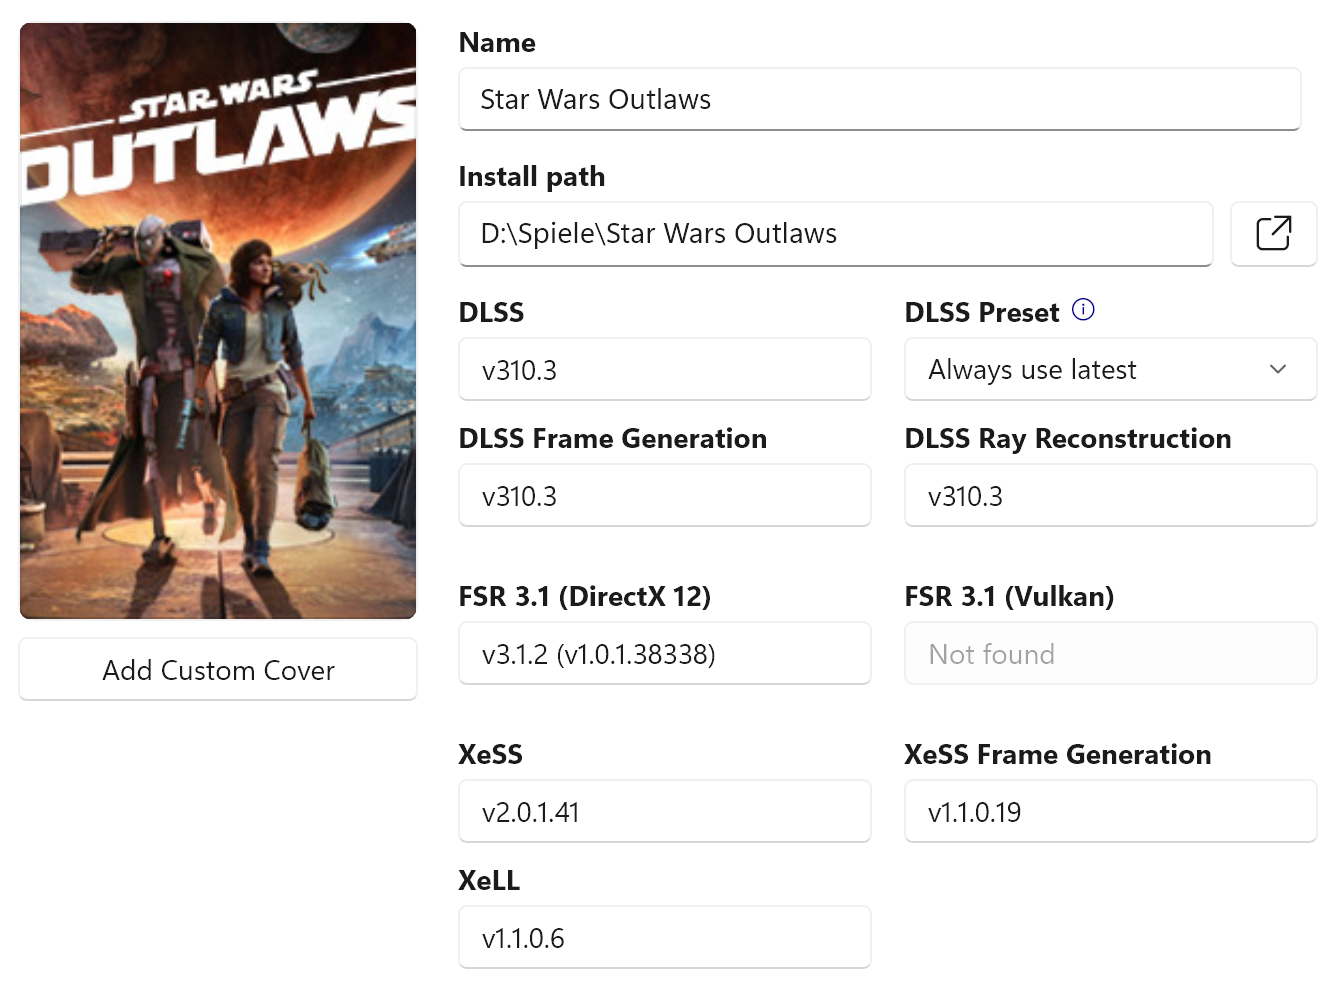This screenshot has height=1008, width=1332.
Task: Click the XeLL label text
Action: tap(489, 881)
